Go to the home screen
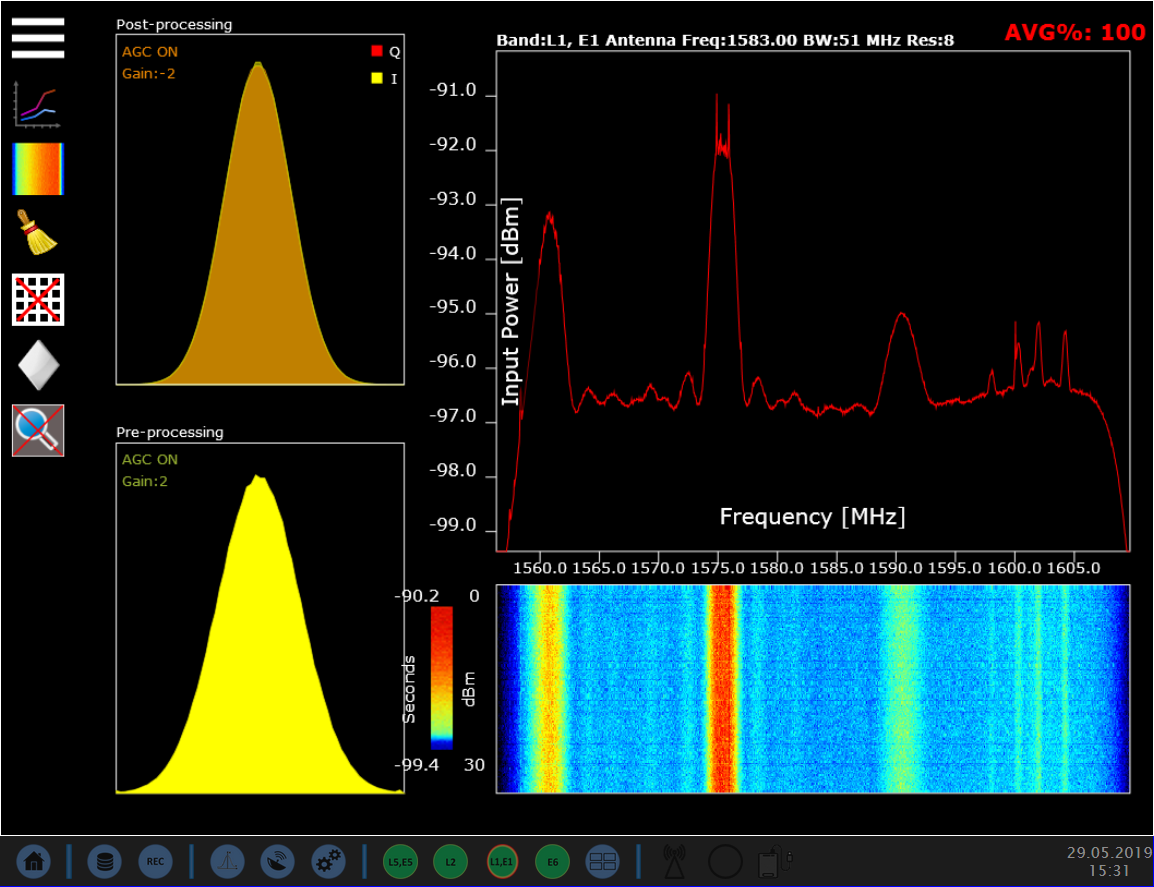 [x=34, y=861]
